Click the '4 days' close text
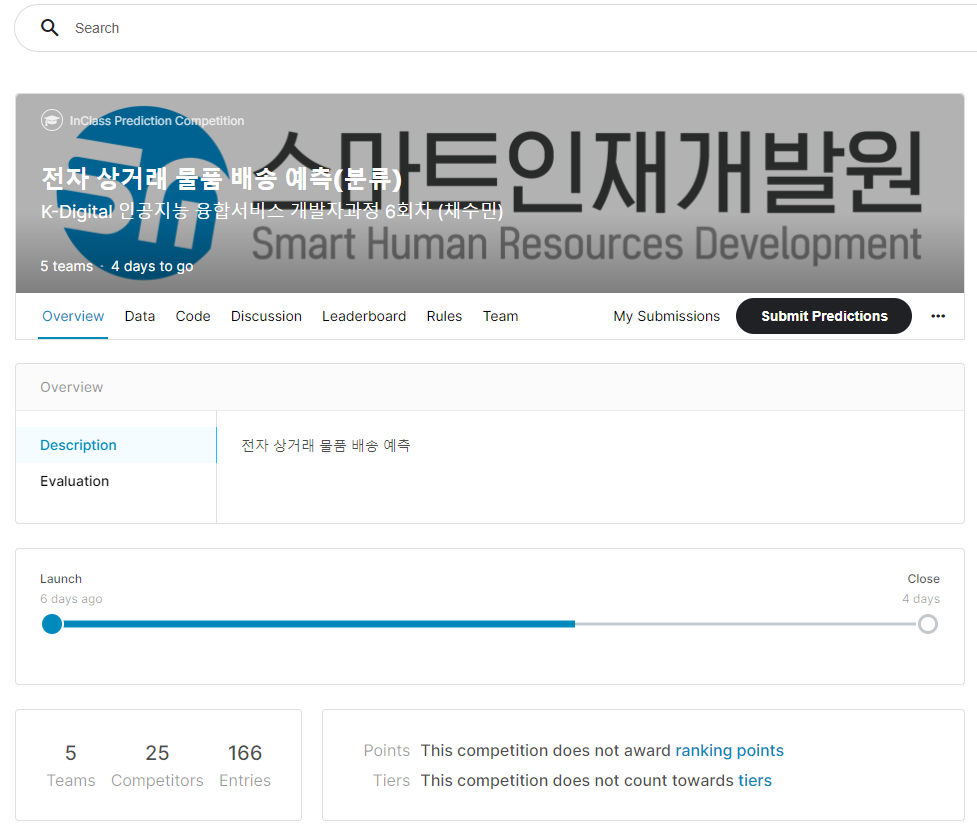 [x=921, y=599]
